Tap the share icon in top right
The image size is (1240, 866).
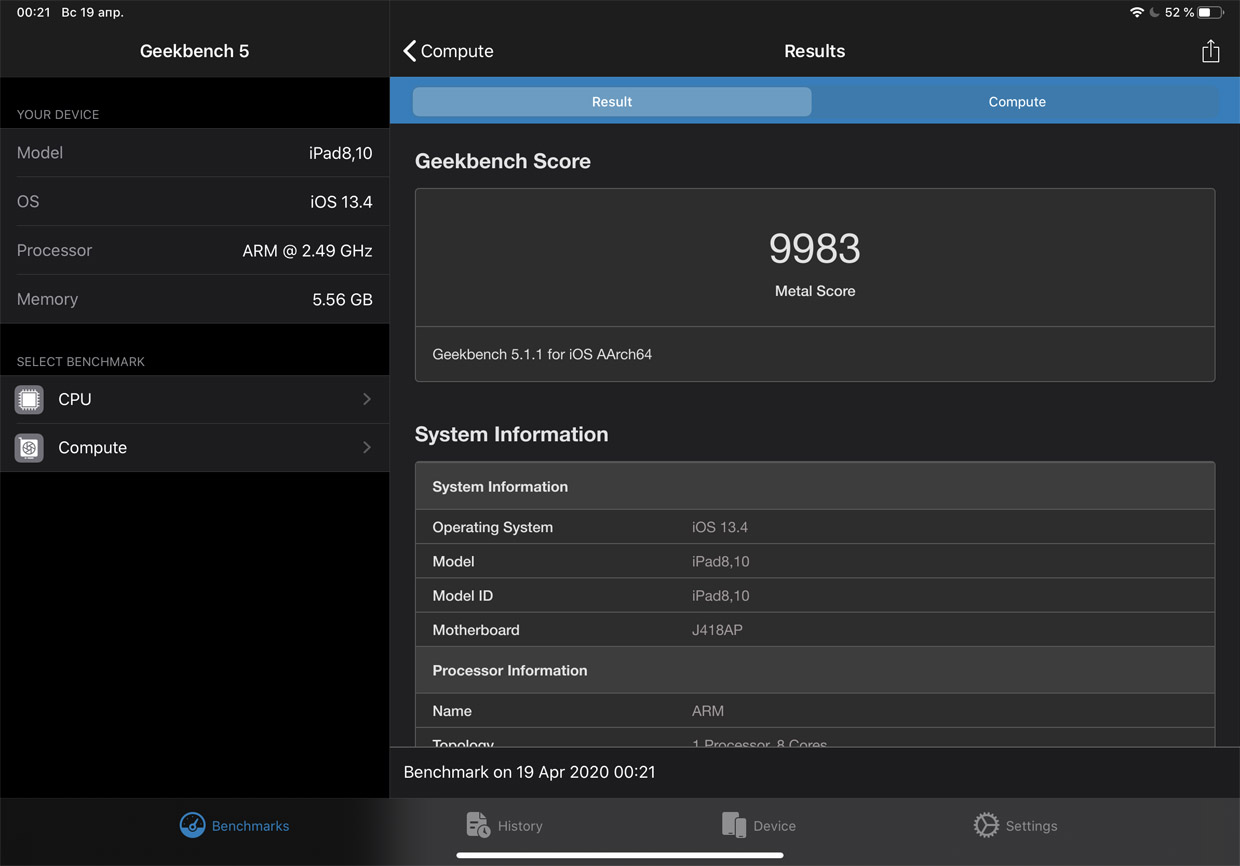pyautogui.click(x=1210, y=51)
